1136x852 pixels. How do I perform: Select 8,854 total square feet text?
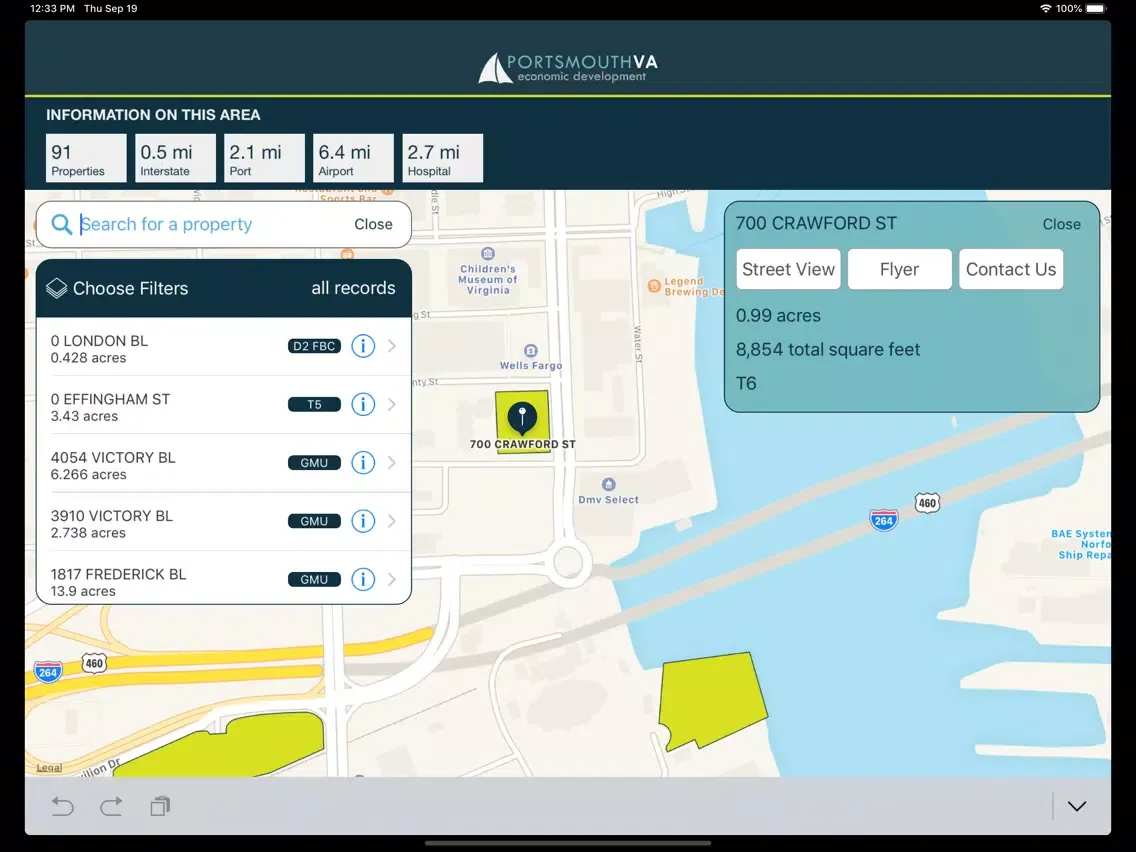(827, 350)
